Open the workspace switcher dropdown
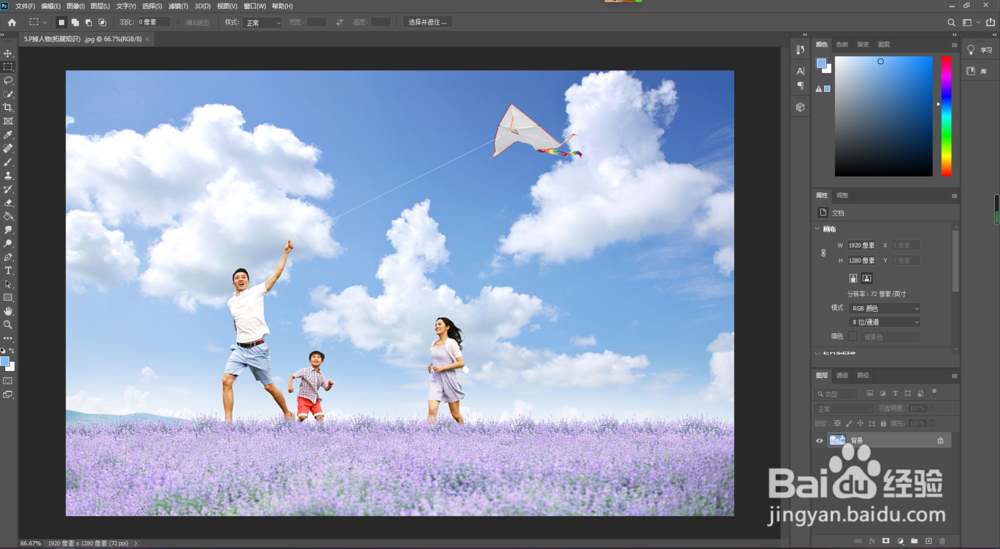 pyautogui.click(x=970, y=22)
